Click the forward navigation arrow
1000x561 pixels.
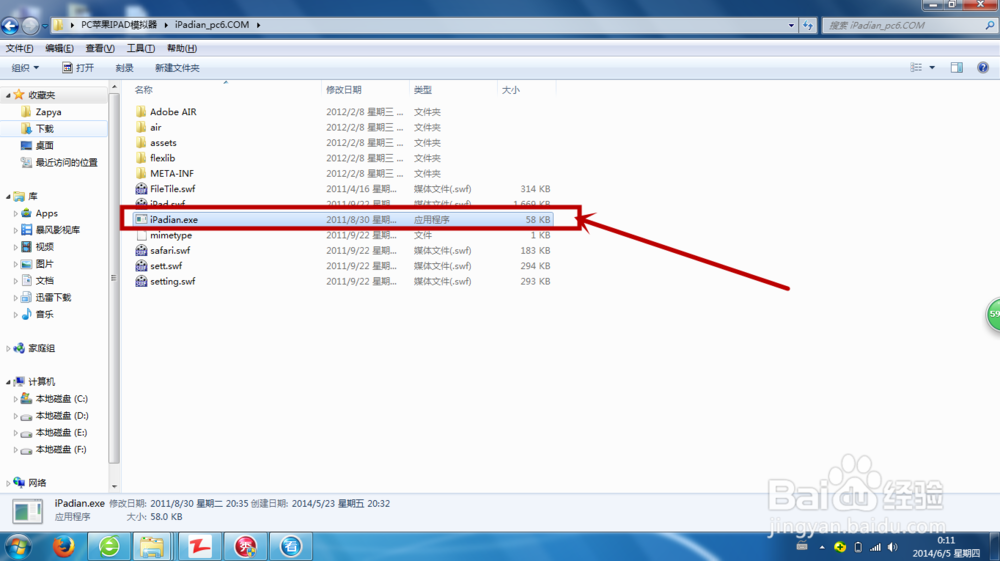[30, 26]
